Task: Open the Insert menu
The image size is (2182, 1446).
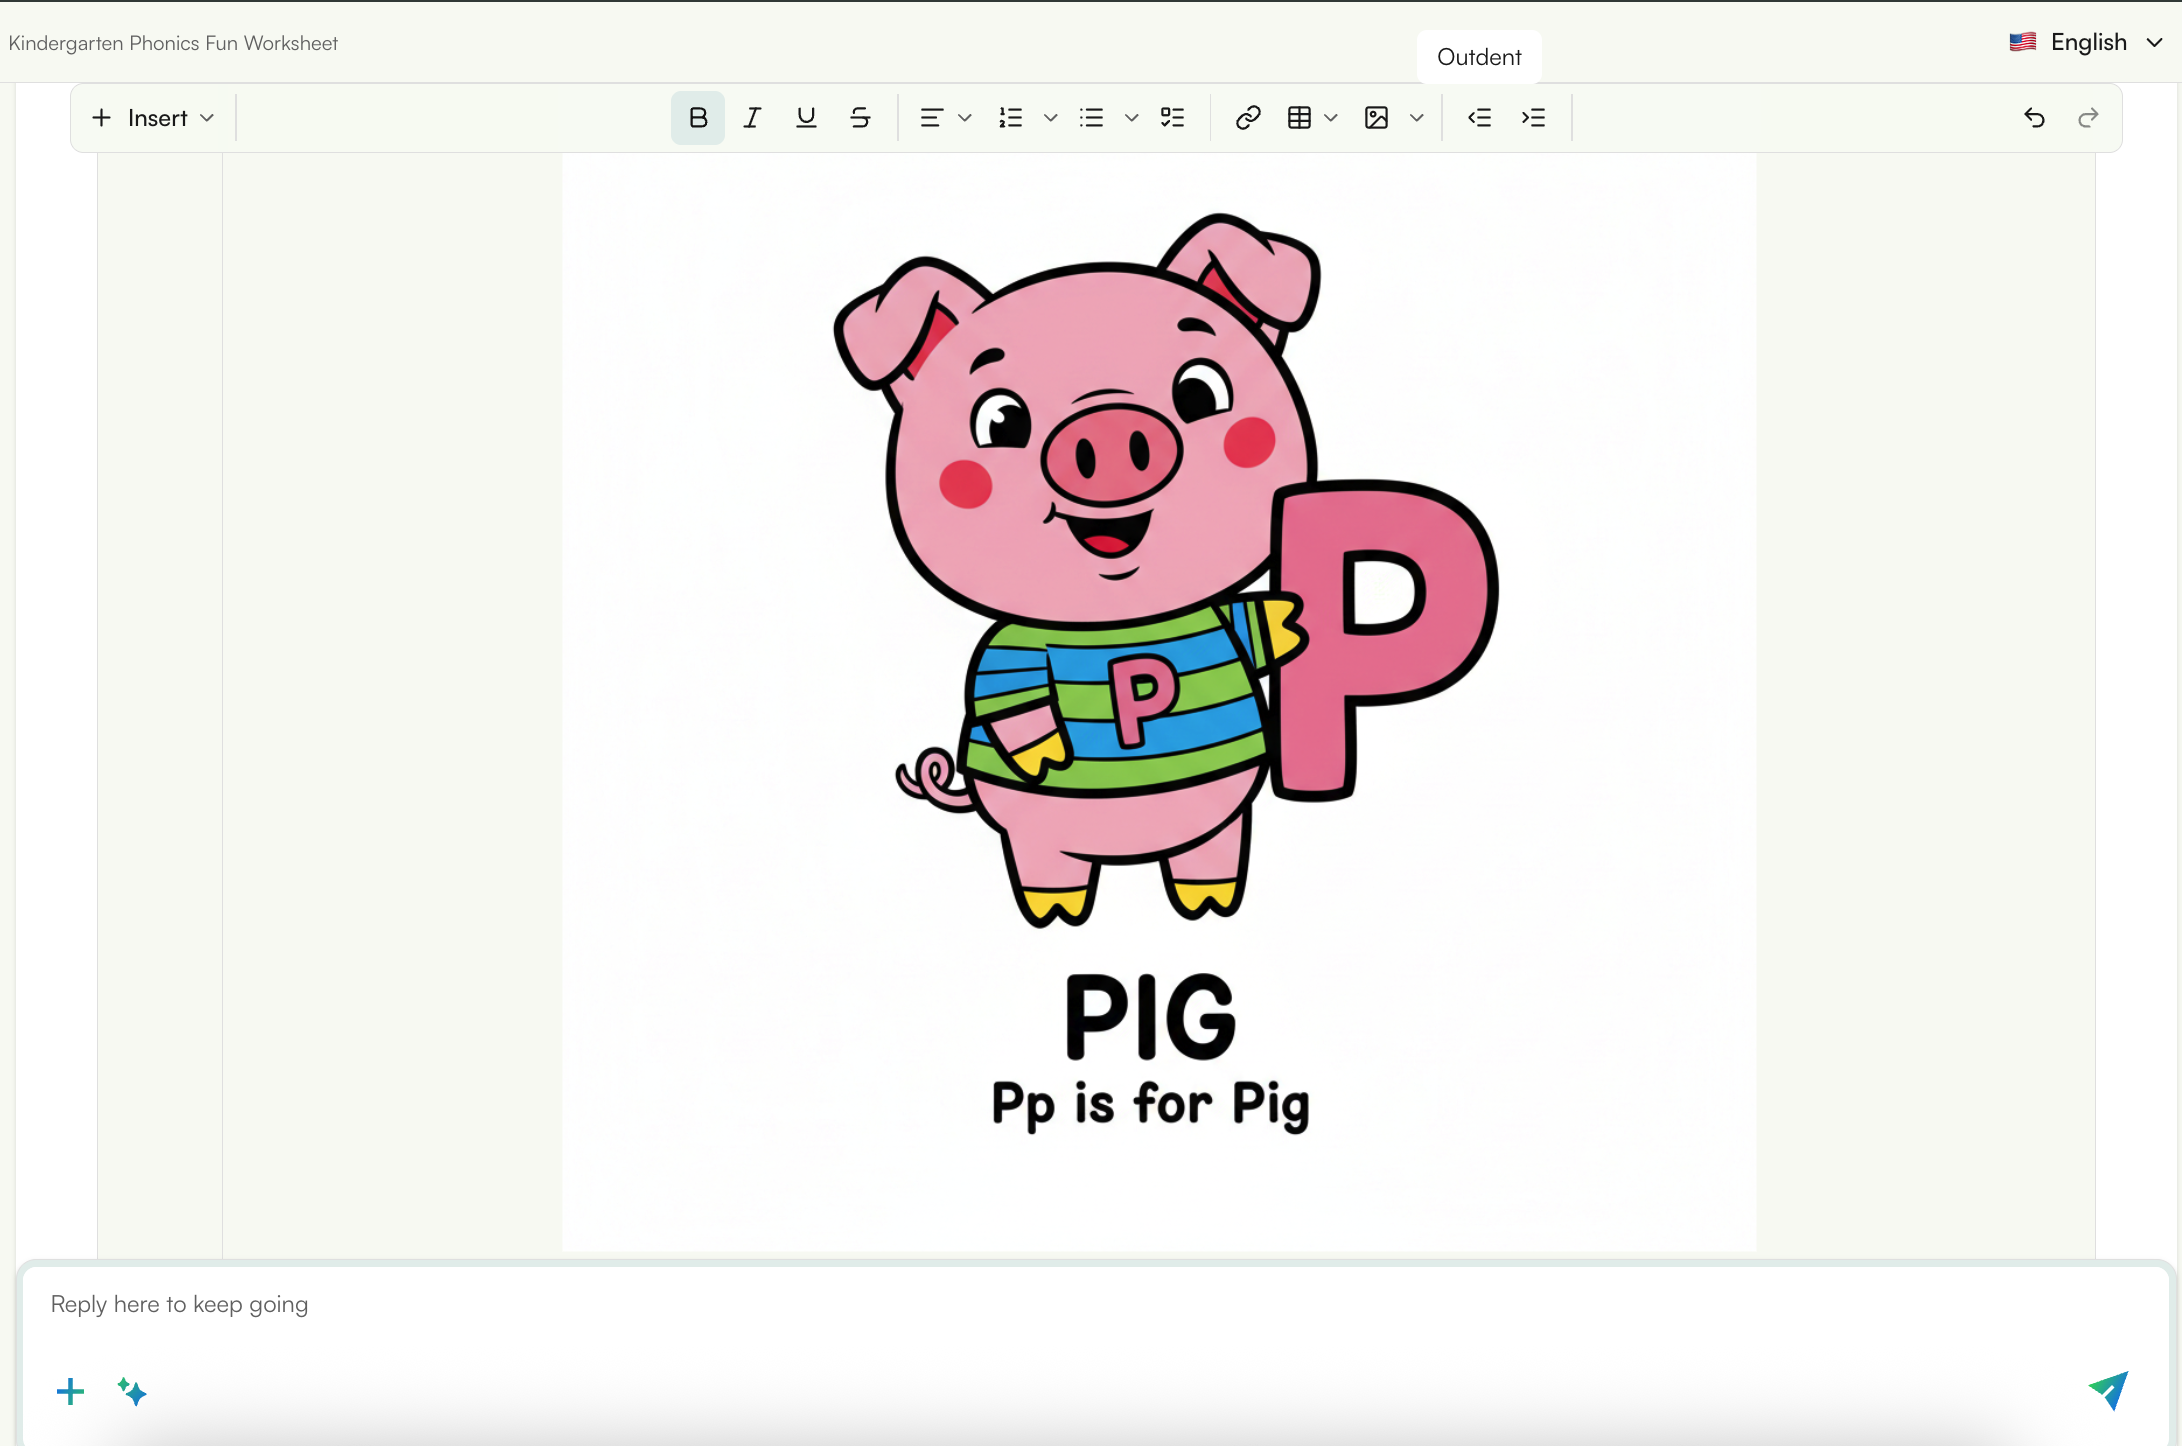Action: (152, 117)
